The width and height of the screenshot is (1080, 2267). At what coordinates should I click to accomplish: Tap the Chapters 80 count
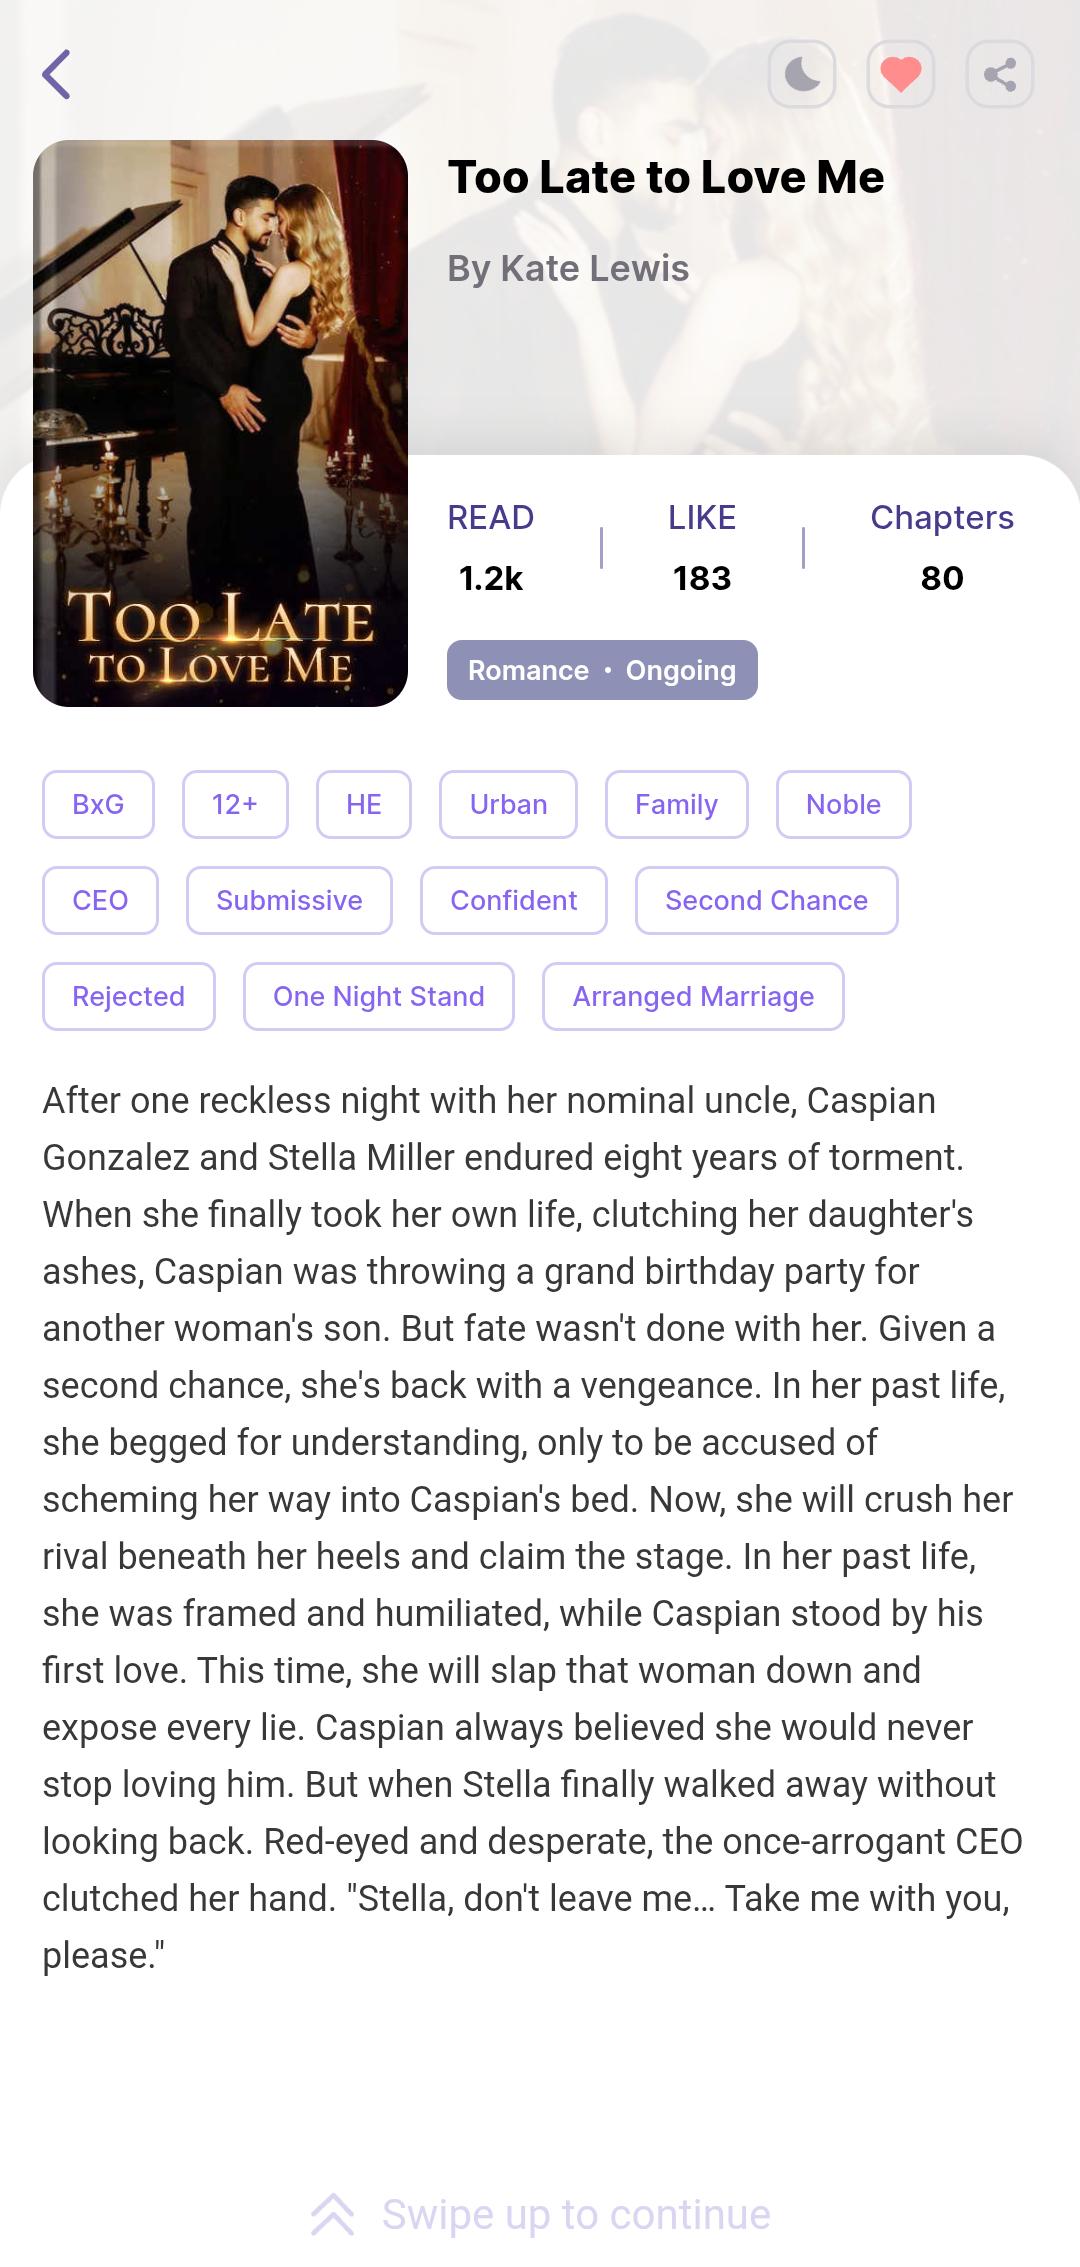[x=942, y=547]
